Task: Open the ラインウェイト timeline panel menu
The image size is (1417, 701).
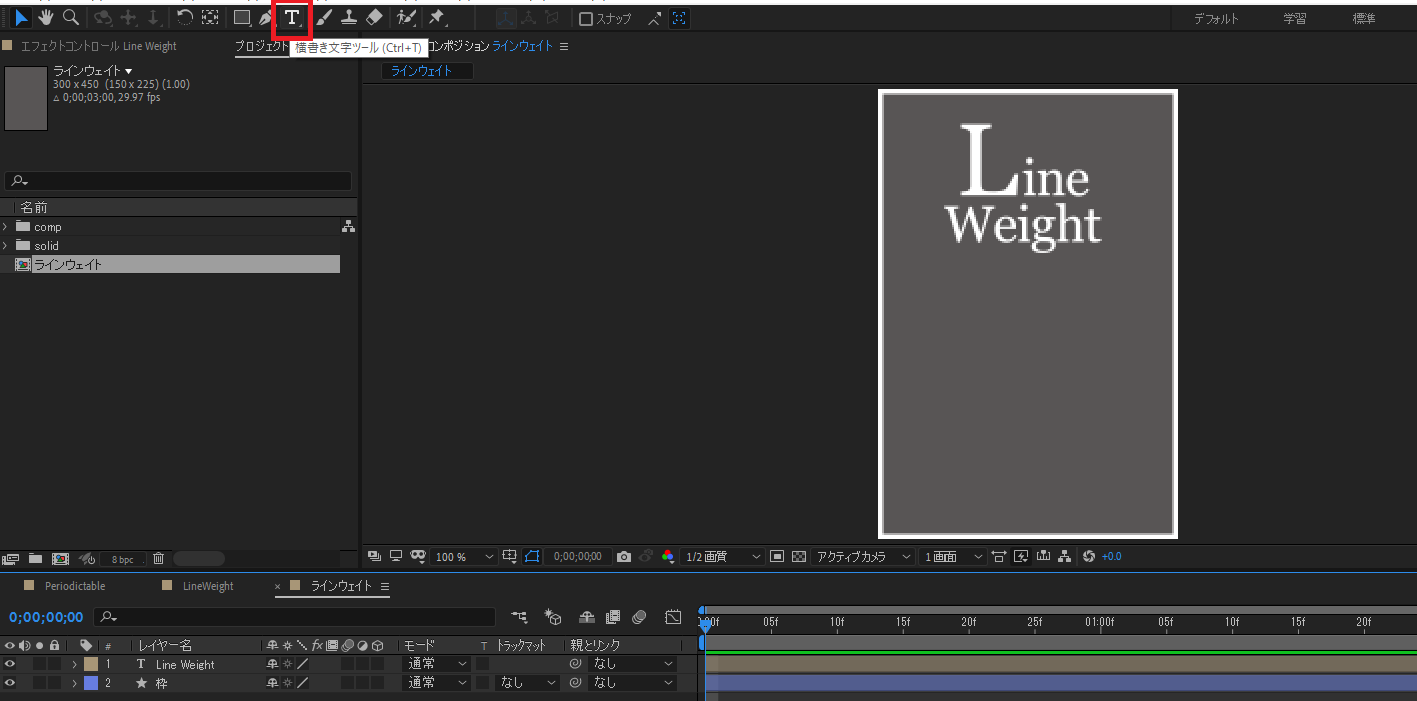Action: pos(385,586)
